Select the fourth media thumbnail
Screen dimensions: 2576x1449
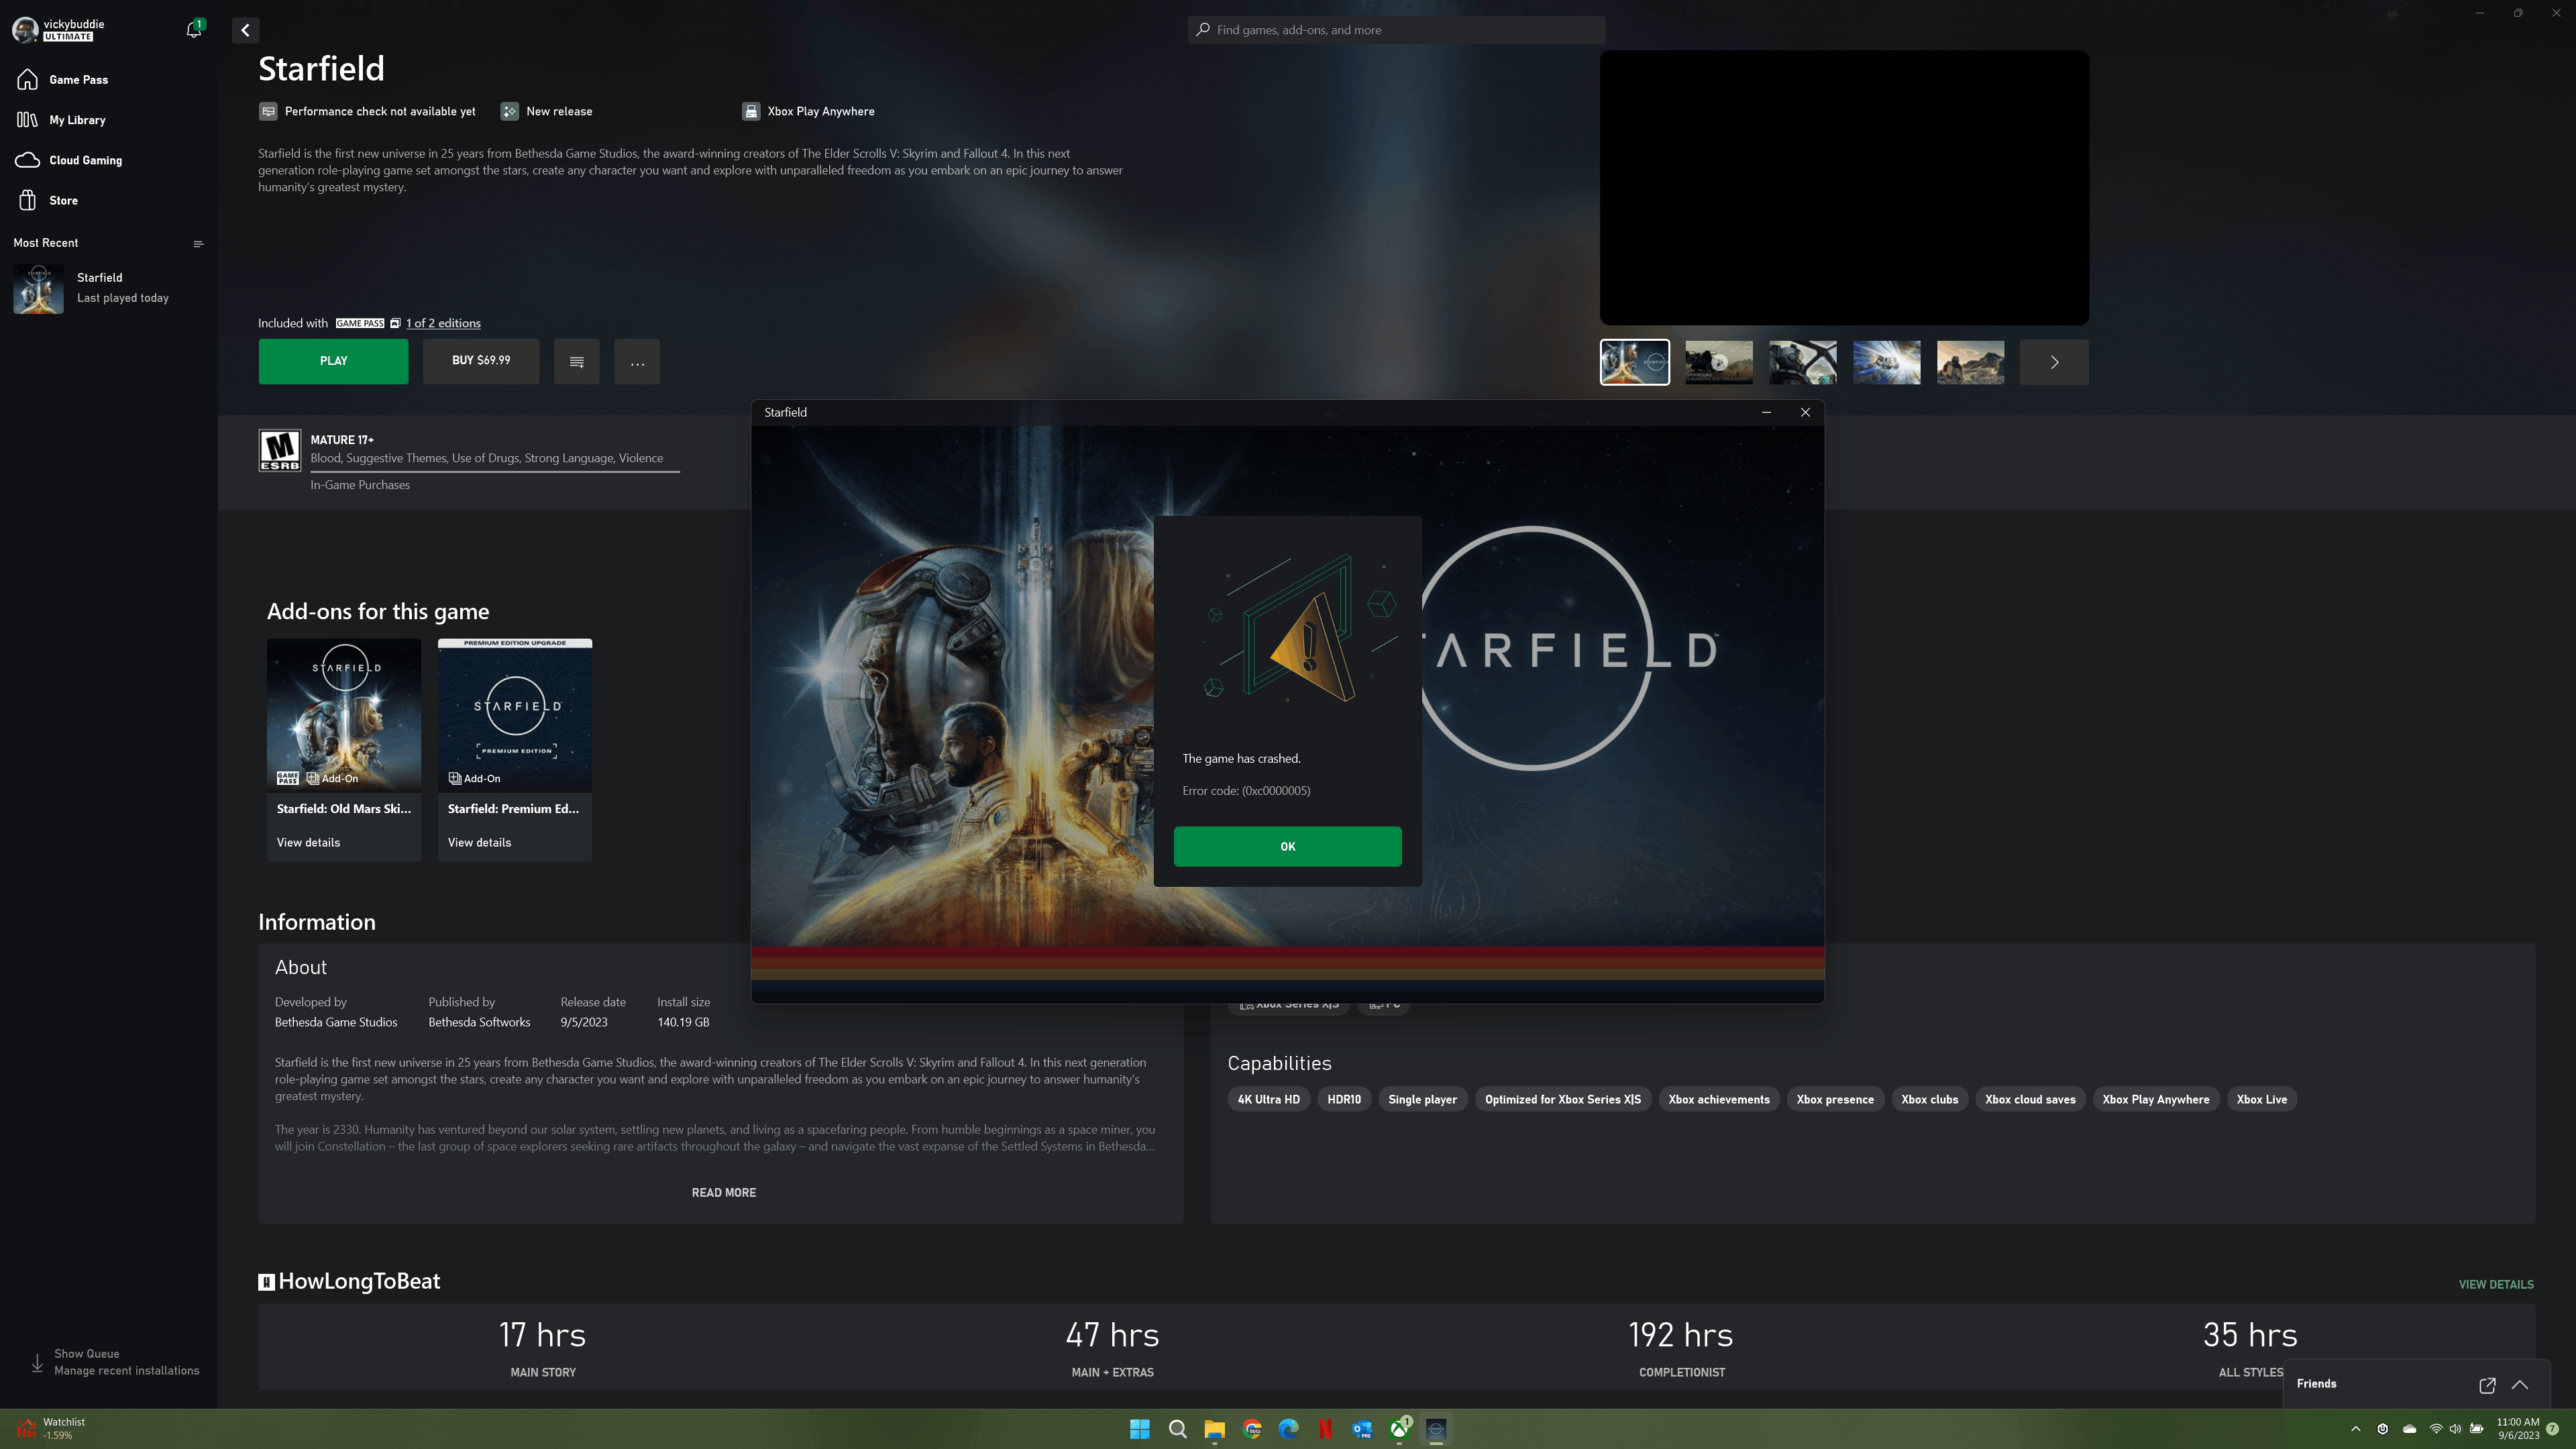[x=1887, y=362]
